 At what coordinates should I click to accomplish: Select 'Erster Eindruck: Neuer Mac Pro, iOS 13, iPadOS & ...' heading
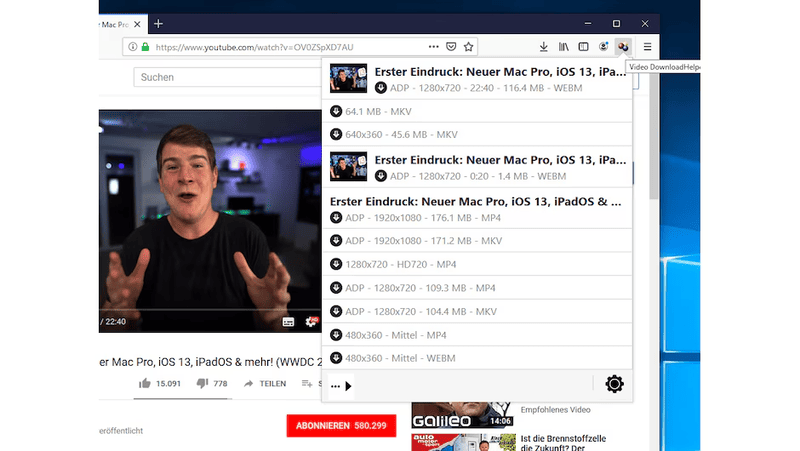tap(476, 202)
